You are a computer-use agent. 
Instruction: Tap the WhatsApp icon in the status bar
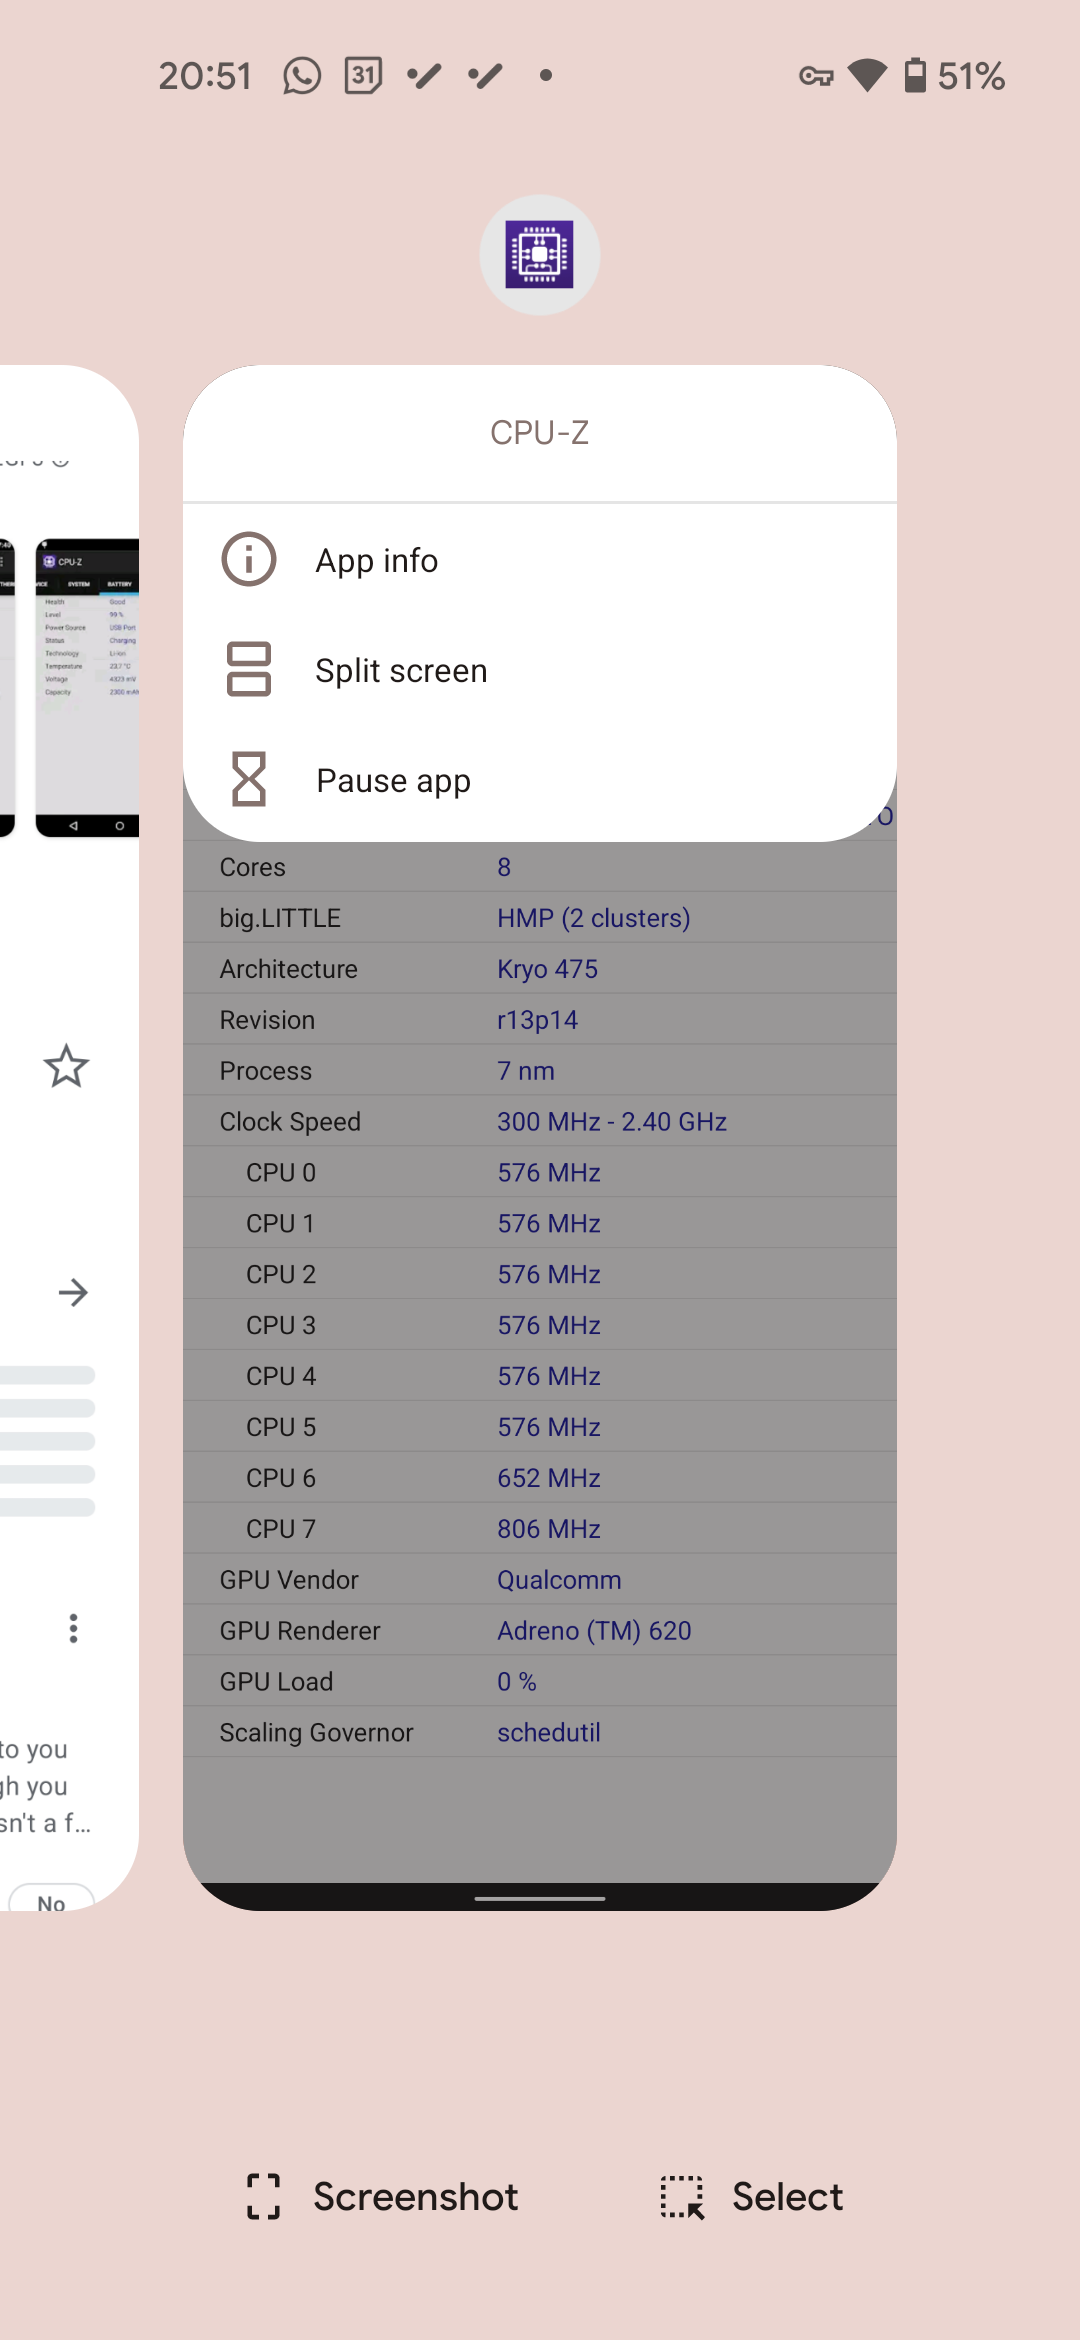(x=301, y=75)
